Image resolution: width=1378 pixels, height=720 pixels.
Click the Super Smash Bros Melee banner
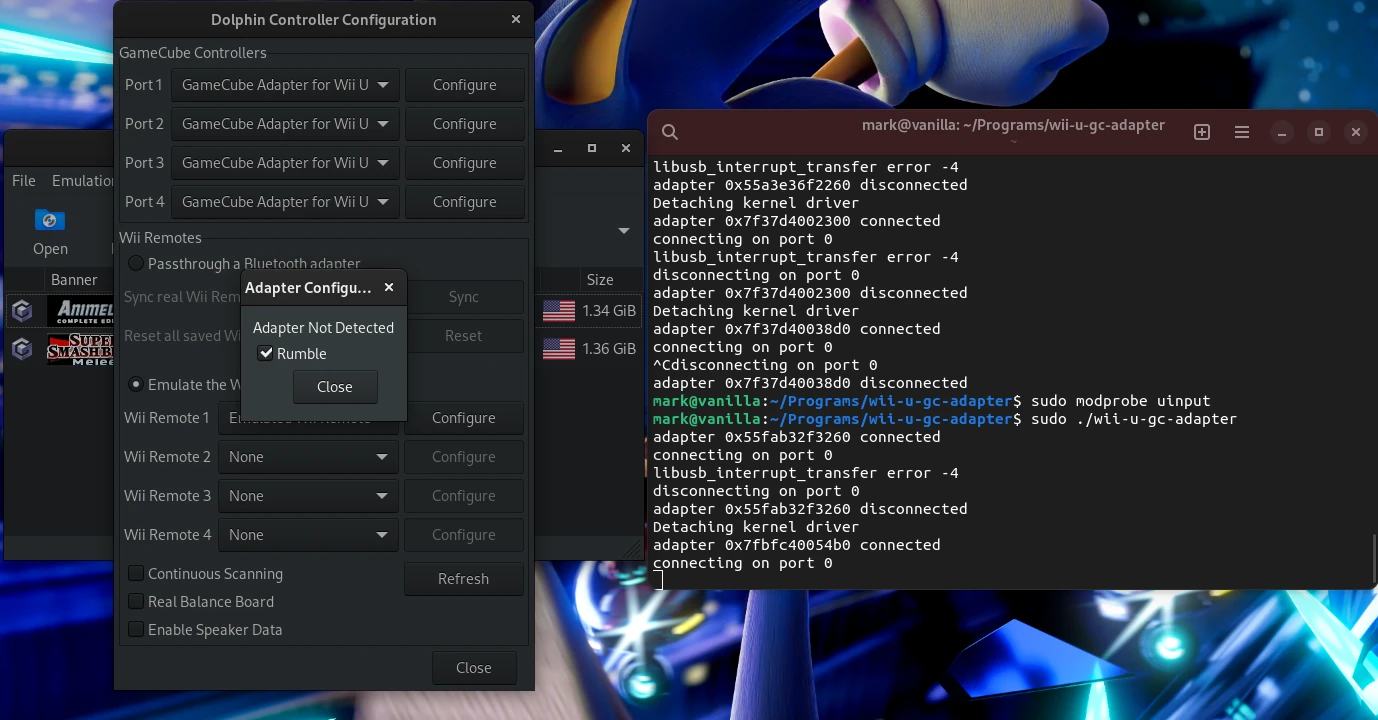click(80, 349)
